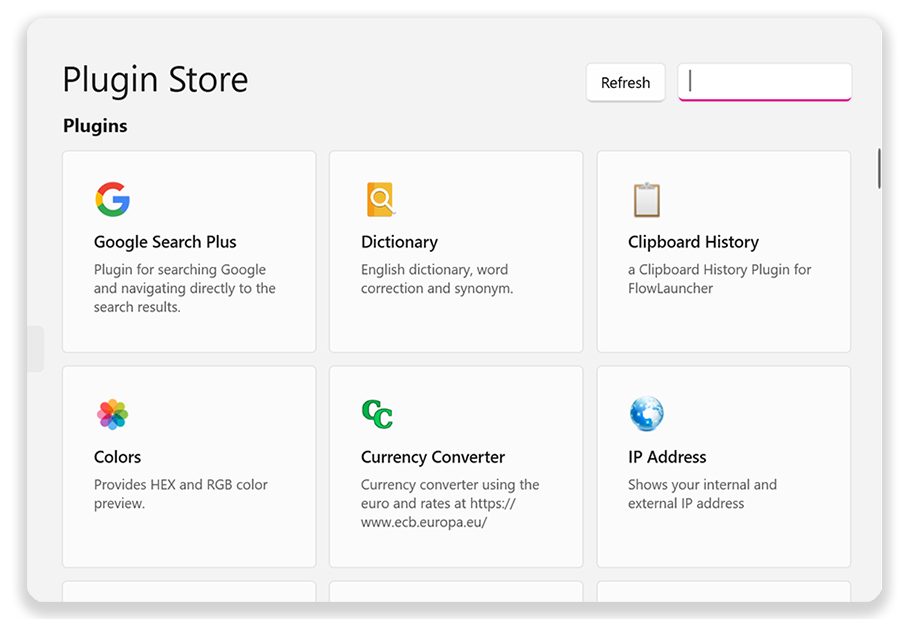The height and width of the screenshot is (619, 907).
Task: Click the Google Search Plus description text
Action: tap(185, 288)
